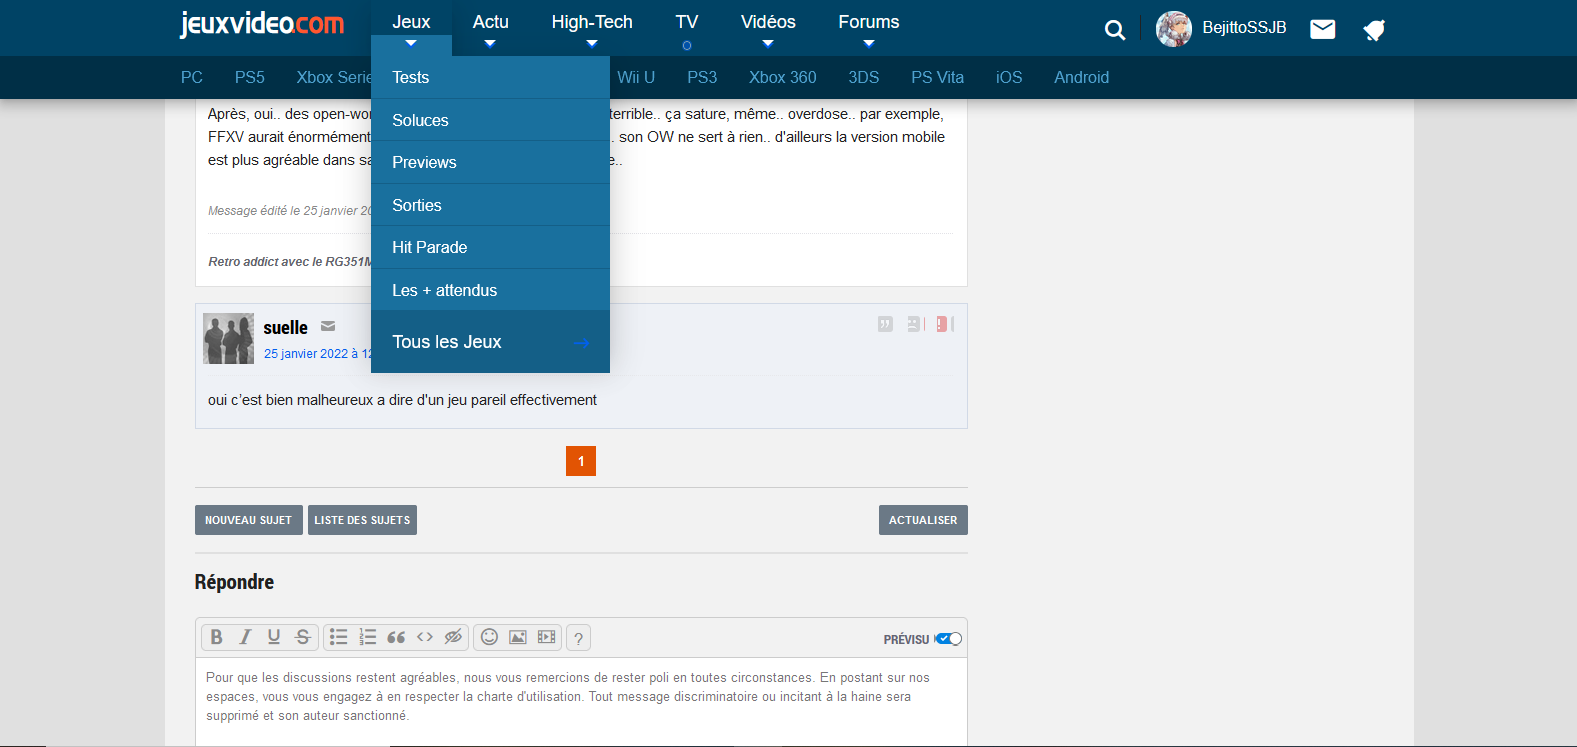Select Tests in the Jeux menu
Image resolution: width=1577 pixels, height=747 pixels.
[490, 77]
